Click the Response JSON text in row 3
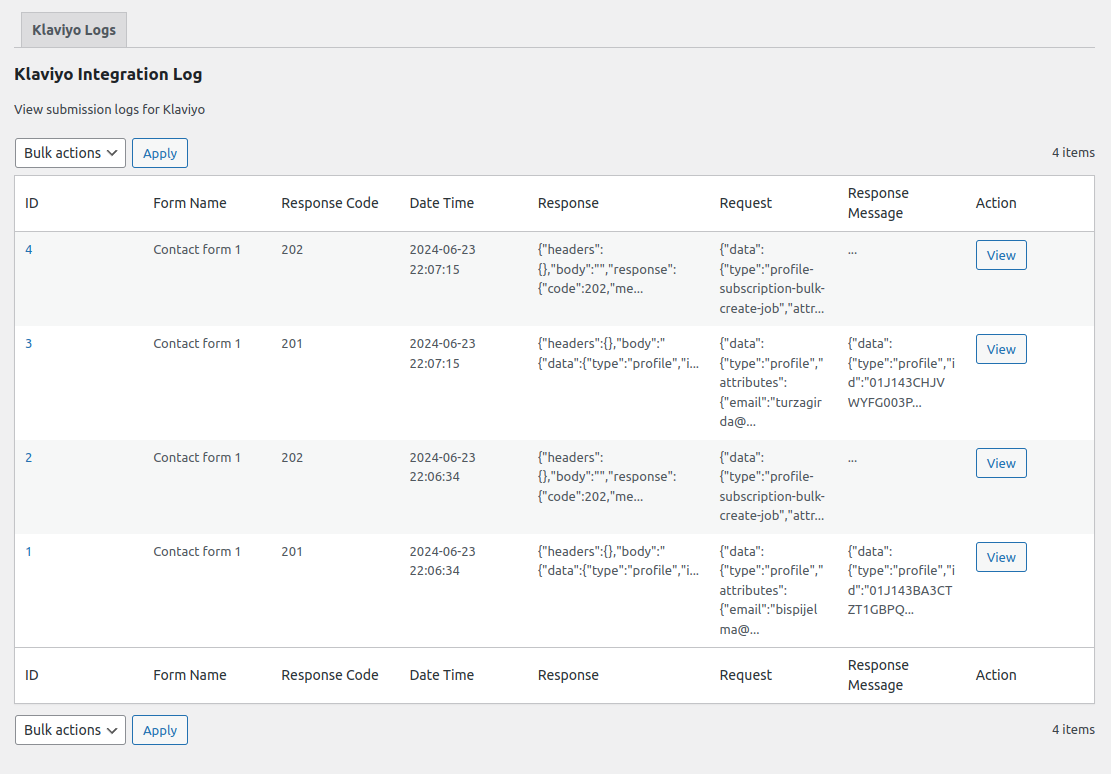The width and height of the screenshot is (1111, 774). click(x=618, y=354)
